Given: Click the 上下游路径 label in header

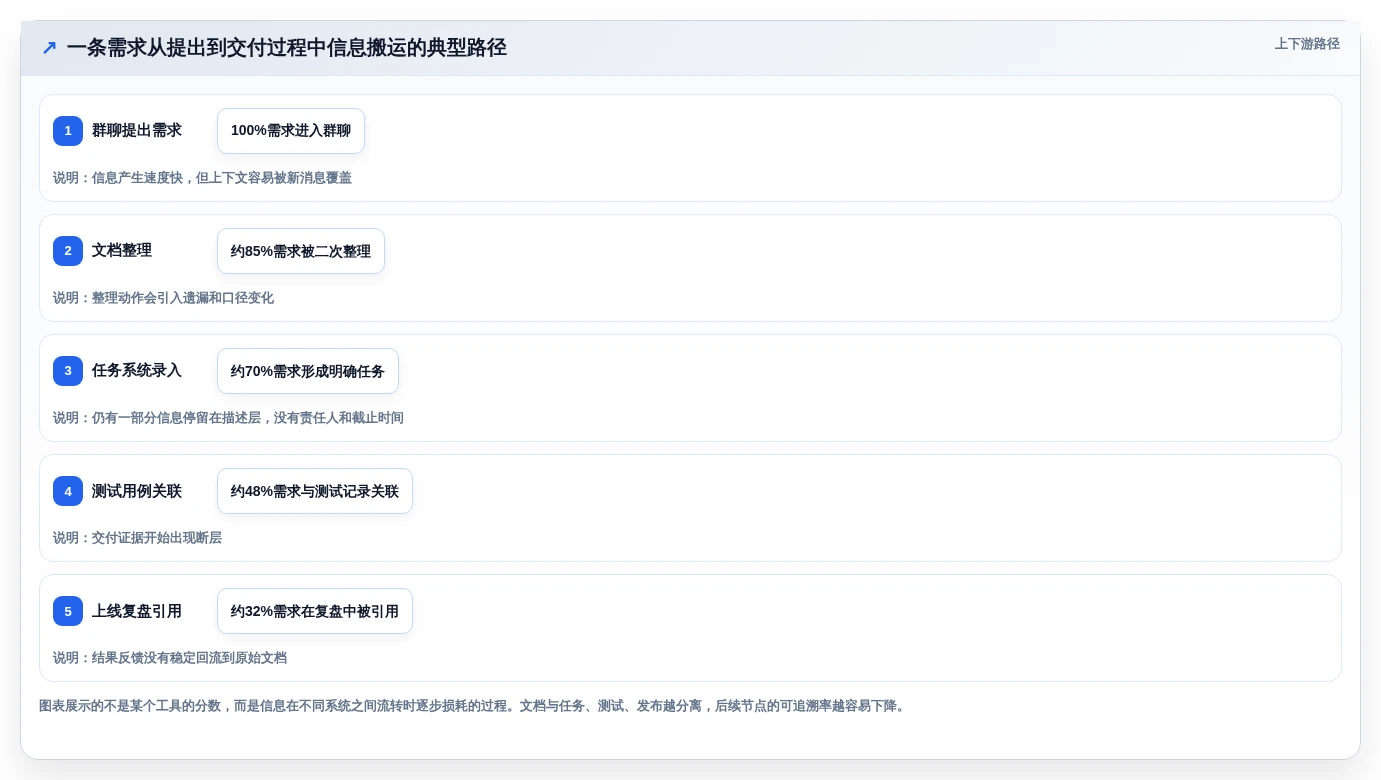Looking at the screenshot, I should point(1307,44).
